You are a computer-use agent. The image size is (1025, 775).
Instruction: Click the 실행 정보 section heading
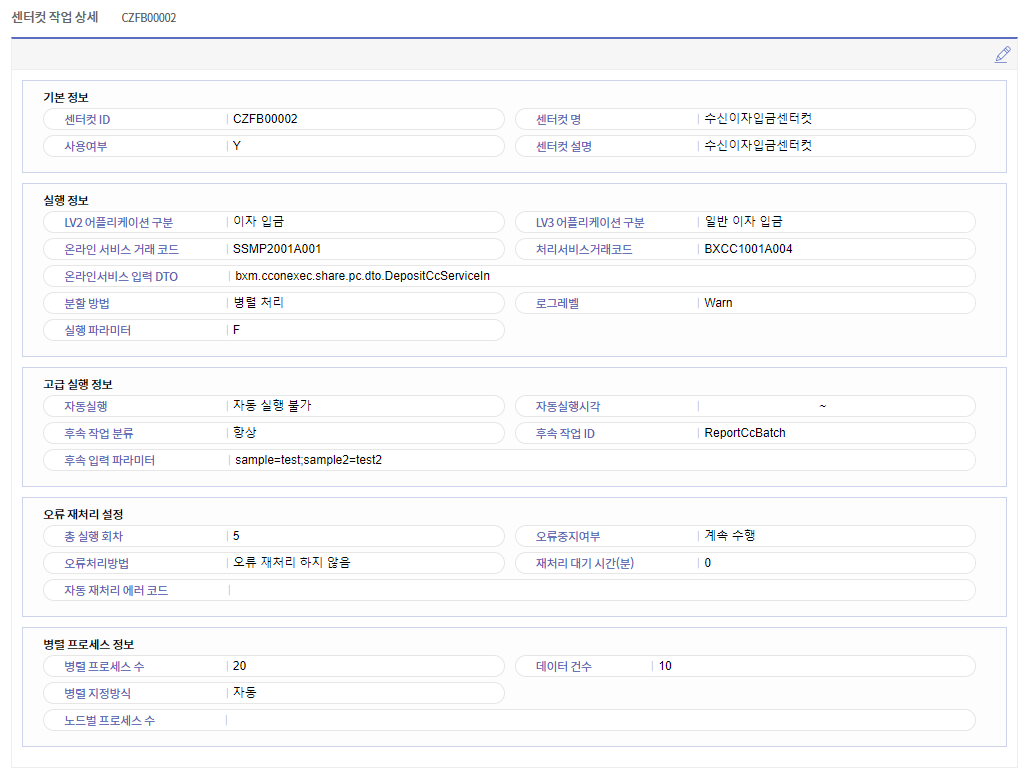coord(65,200)
